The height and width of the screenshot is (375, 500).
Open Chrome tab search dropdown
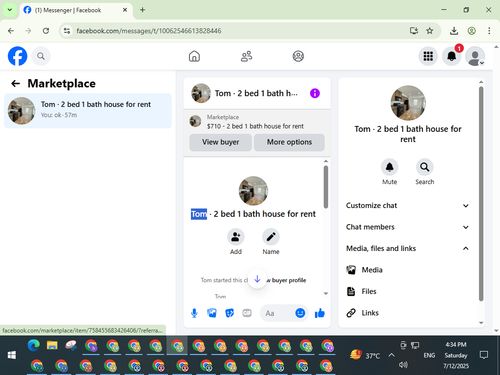(10, 10)
